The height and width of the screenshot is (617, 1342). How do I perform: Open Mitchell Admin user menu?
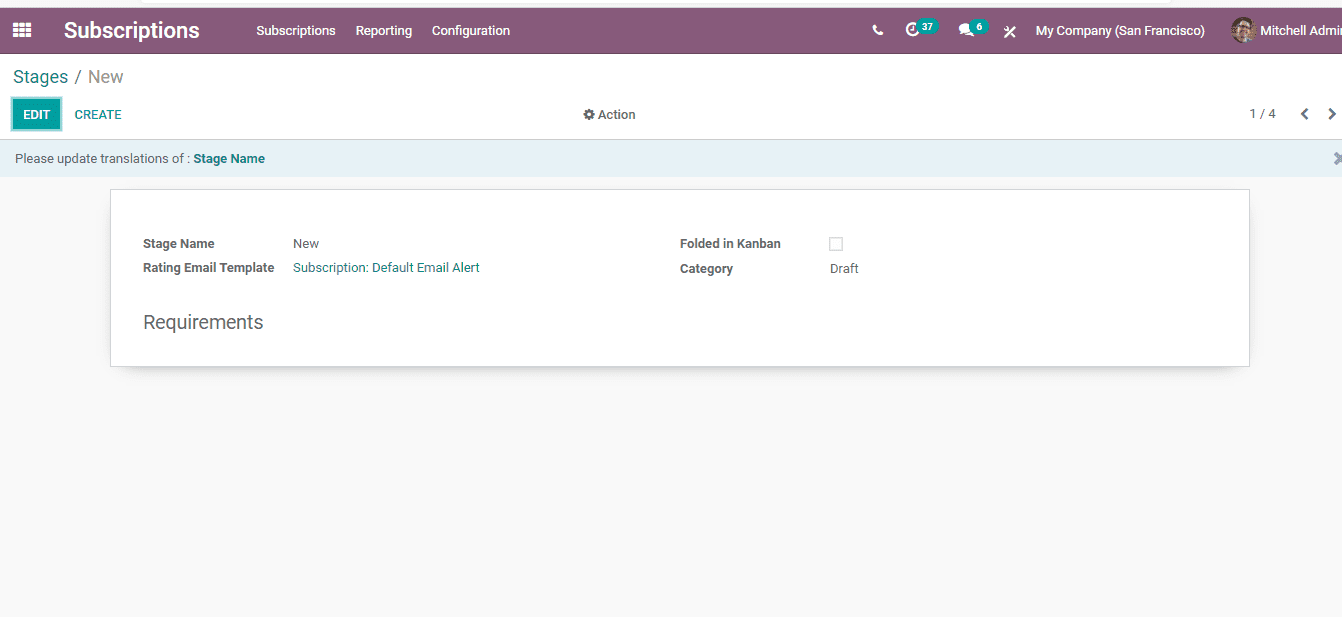[x=1286, y=31]
